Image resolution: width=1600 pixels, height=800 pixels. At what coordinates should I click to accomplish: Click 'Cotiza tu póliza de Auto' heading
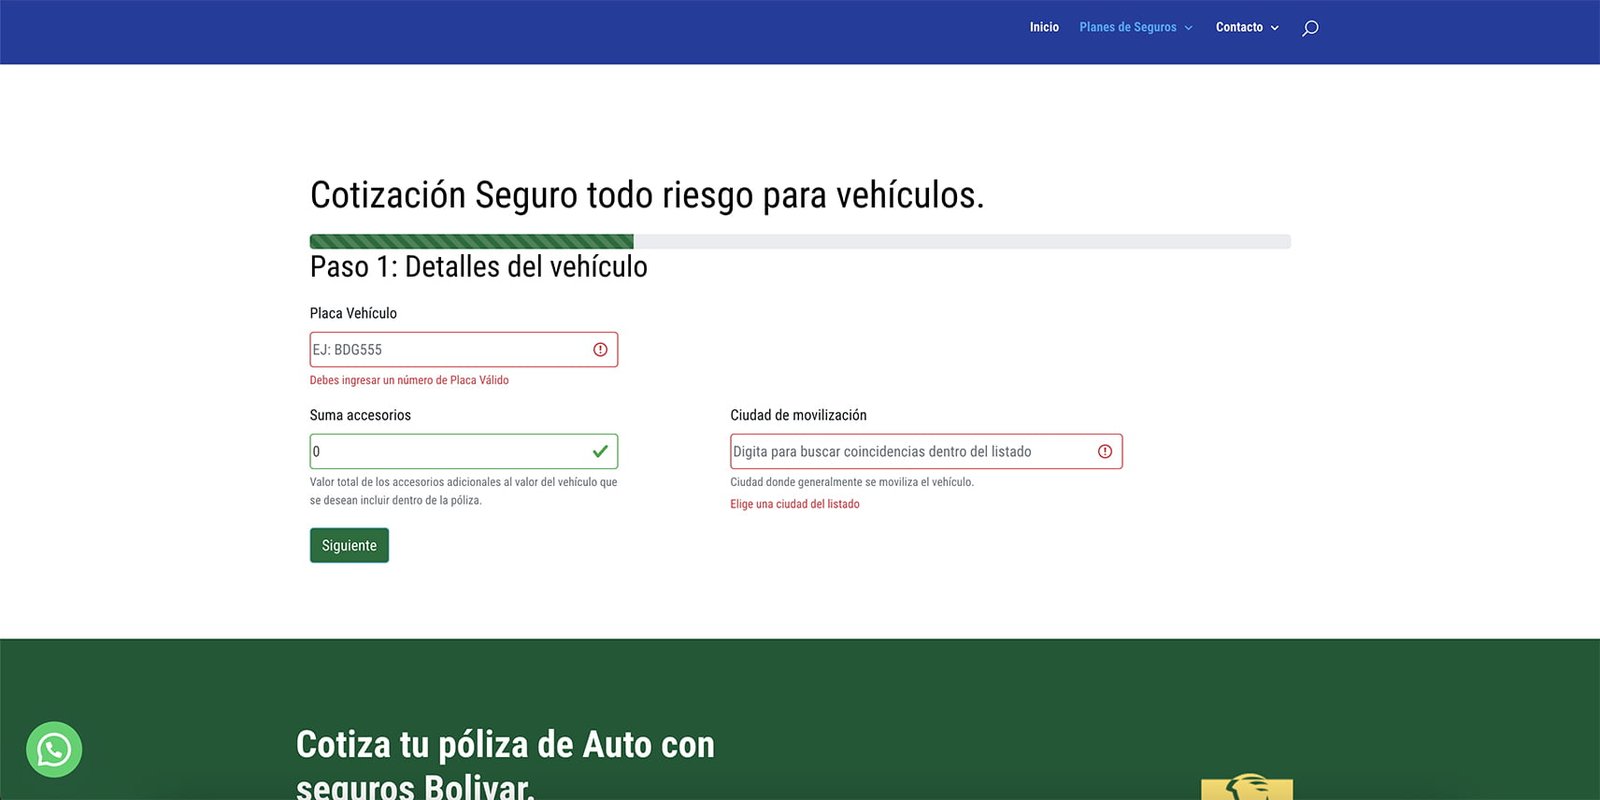click(x=505, y=765)
